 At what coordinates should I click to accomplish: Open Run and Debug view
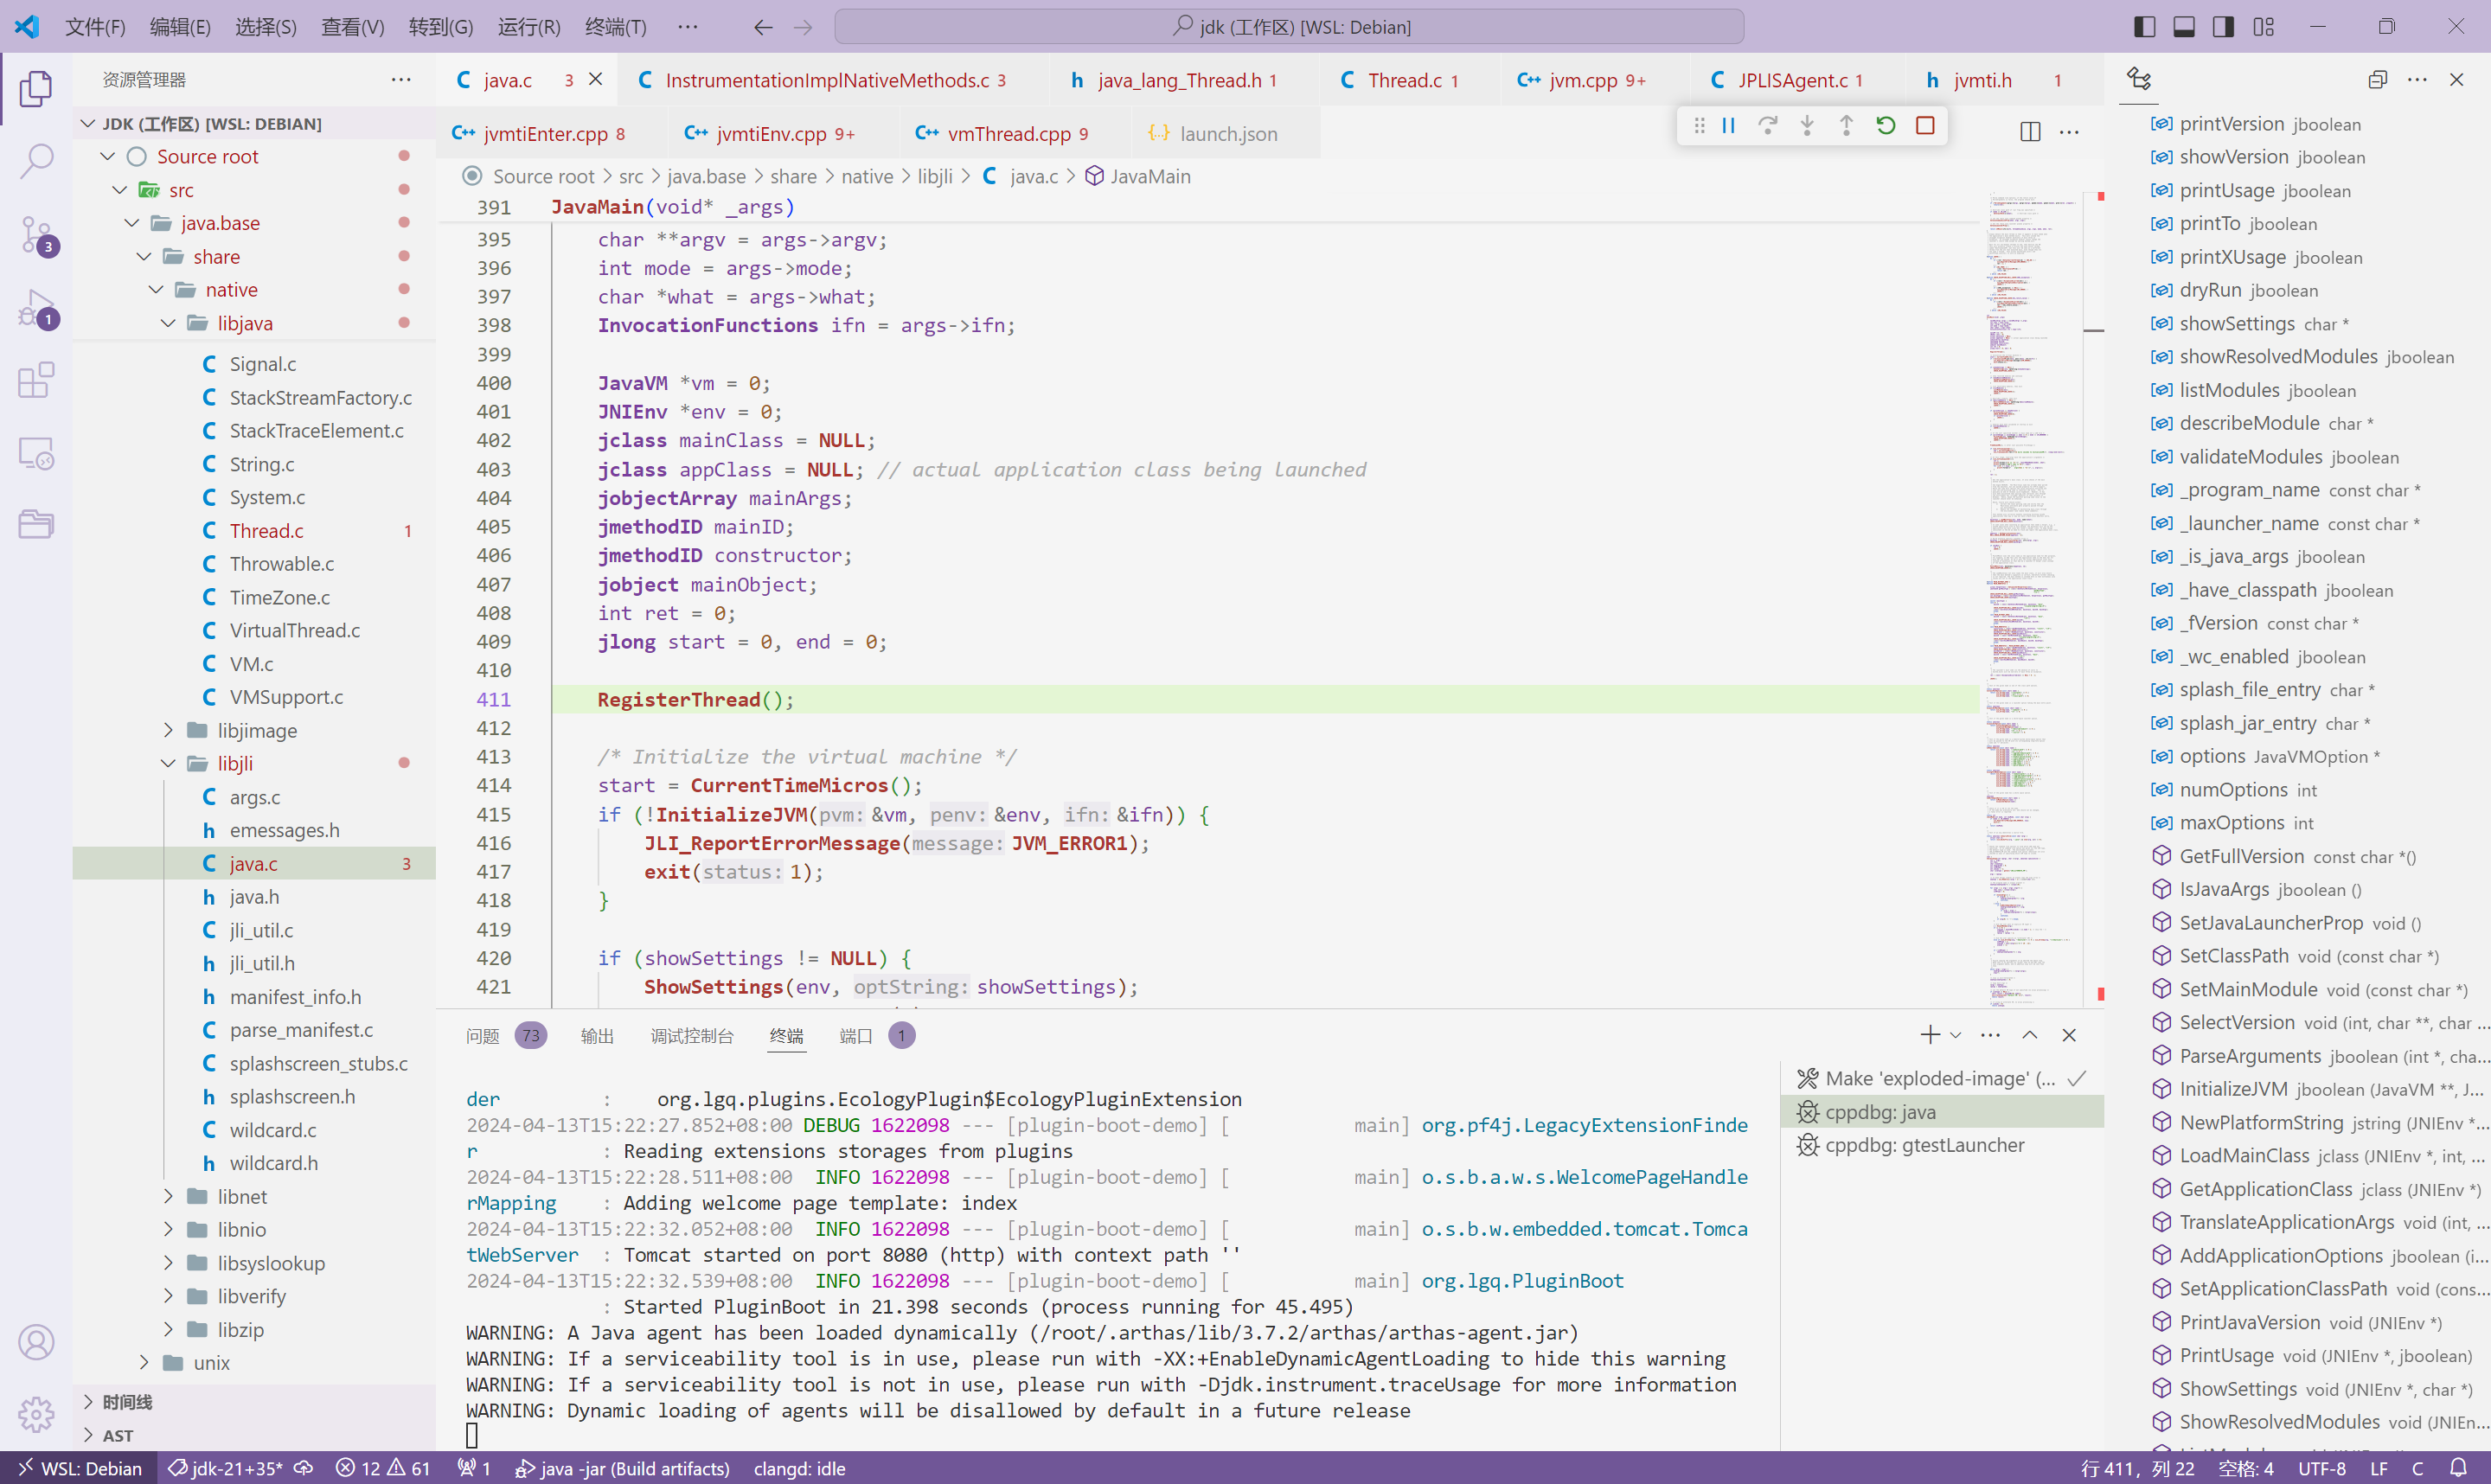[x=36, y=308]
